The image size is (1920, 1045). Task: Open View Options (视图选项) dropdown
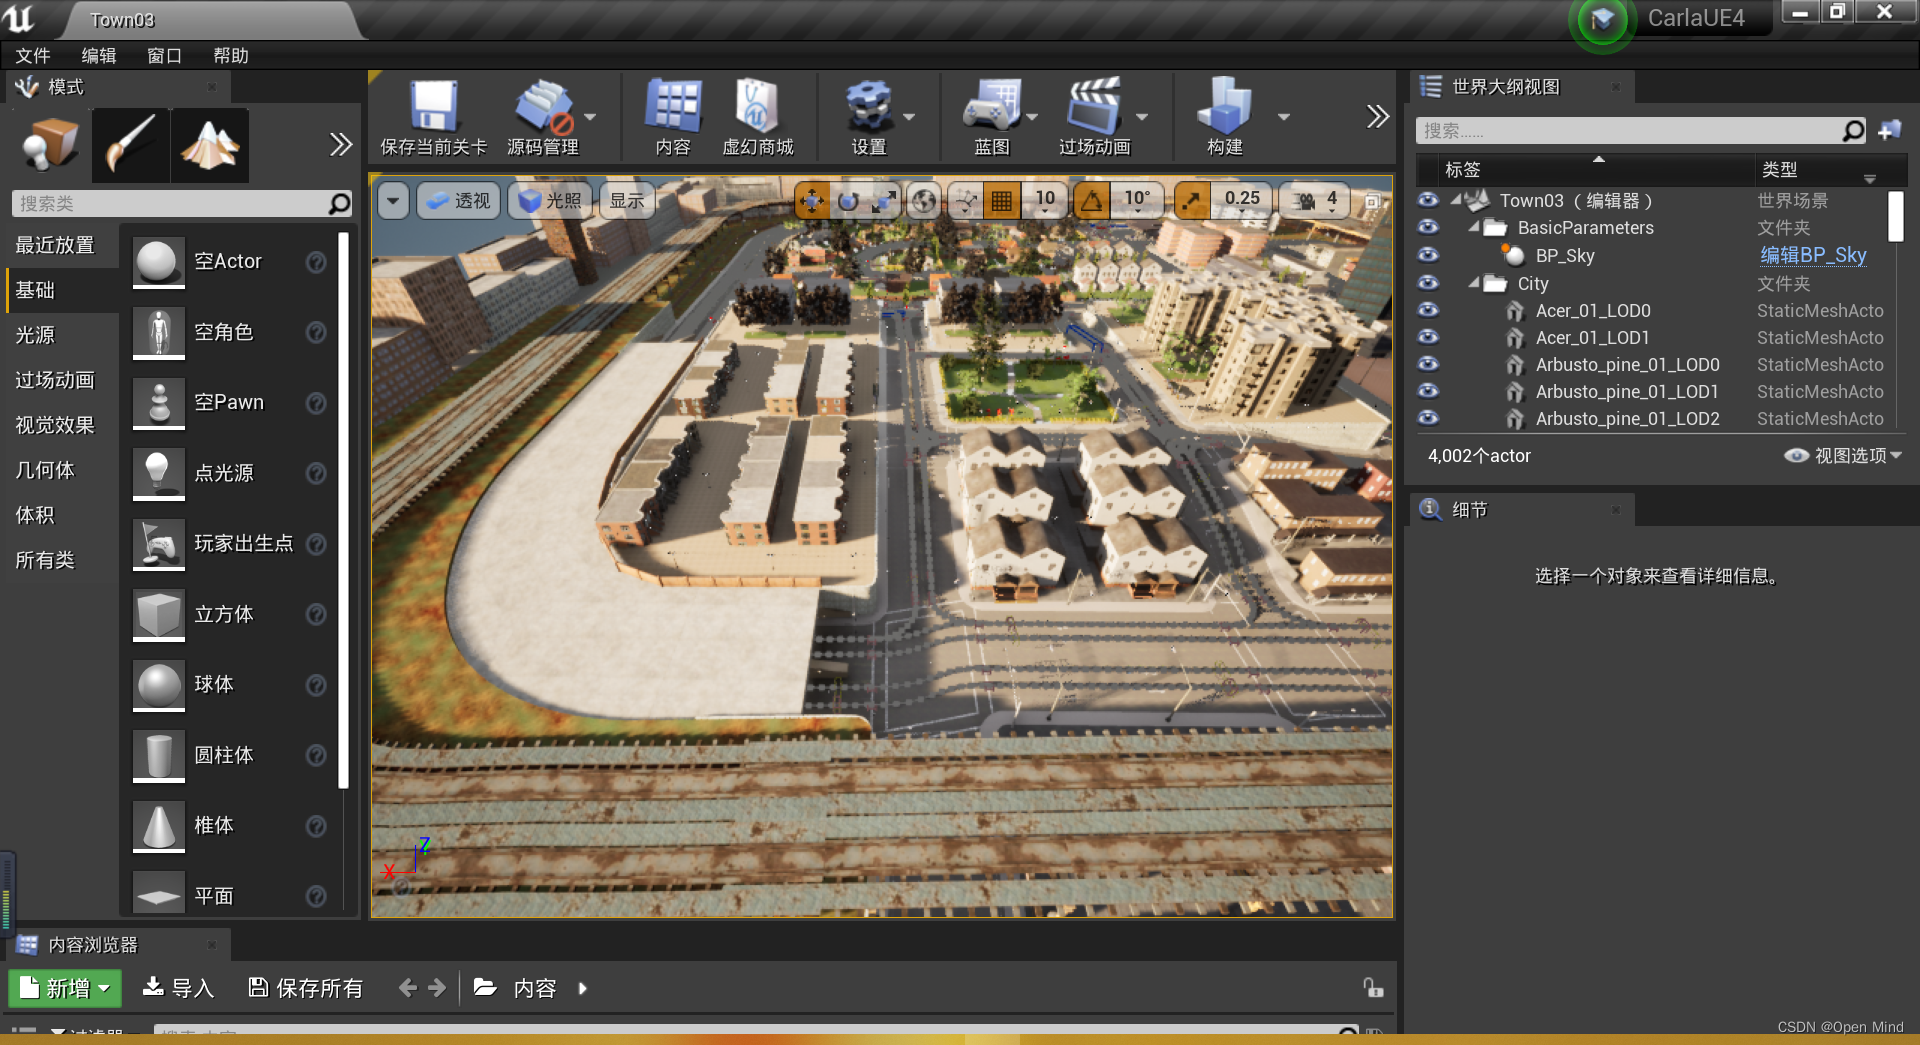coord(1843,456)
